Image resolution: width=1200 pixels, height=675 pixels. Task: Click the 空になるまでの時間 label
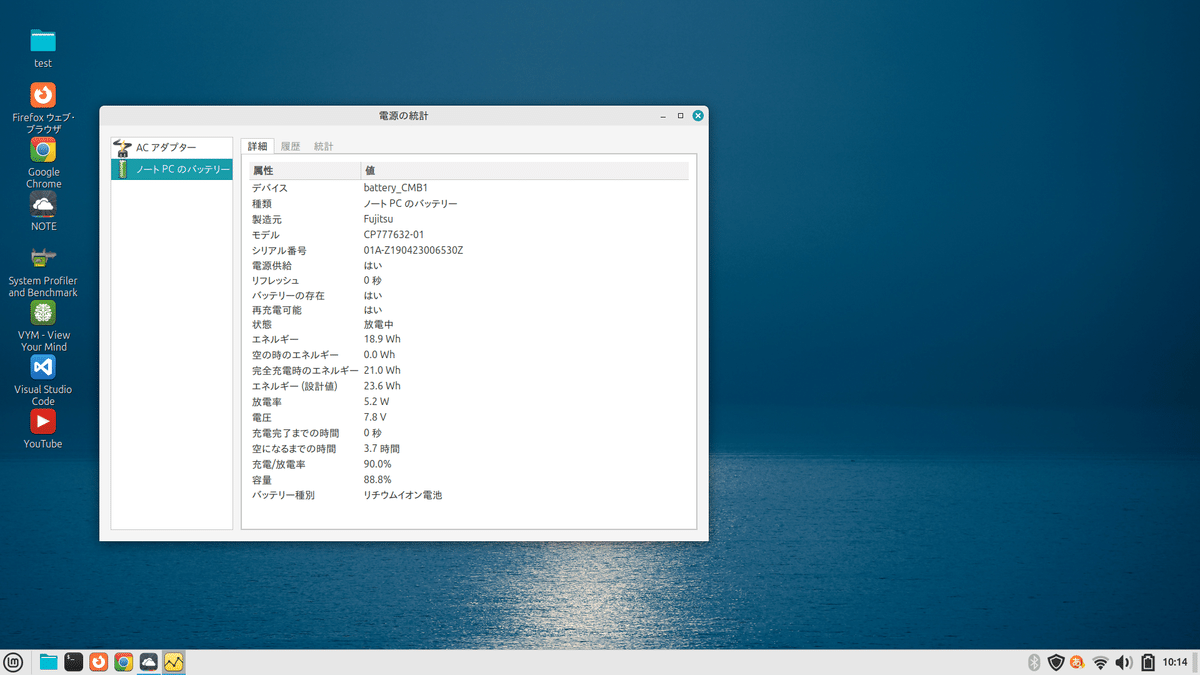[295, 449]
